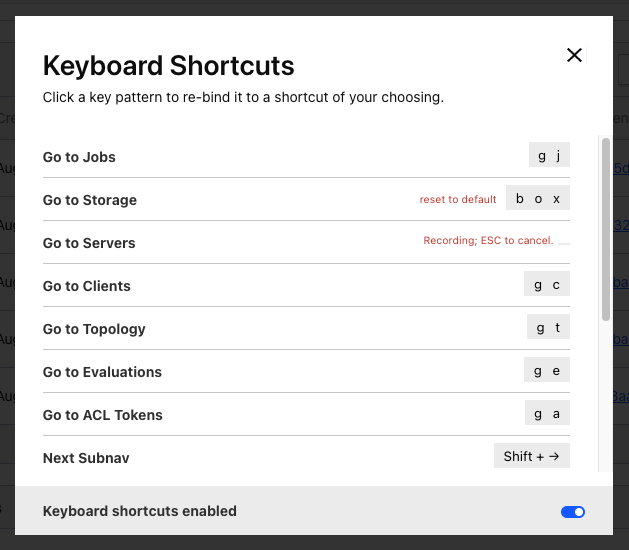Rebind the 'g e' Evaluations shortcut

click(x=547, y=371)
